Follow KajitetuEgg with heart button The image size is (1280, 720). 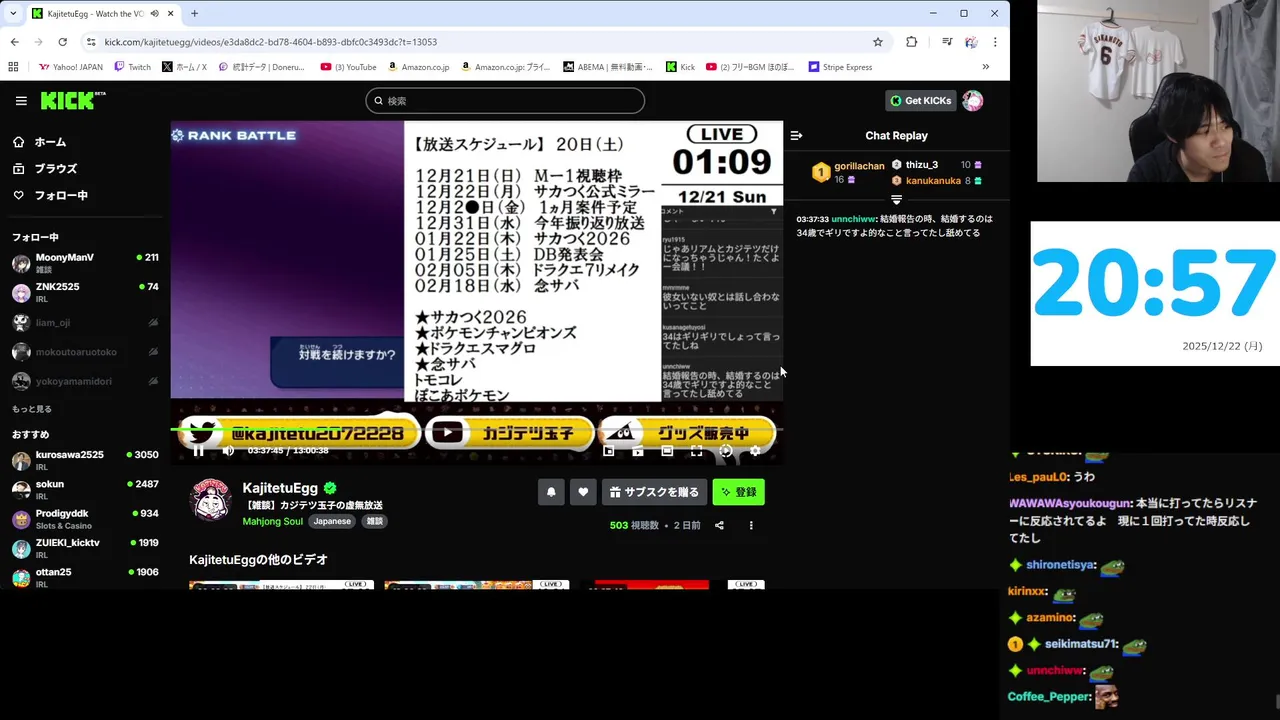coord(583,492)
